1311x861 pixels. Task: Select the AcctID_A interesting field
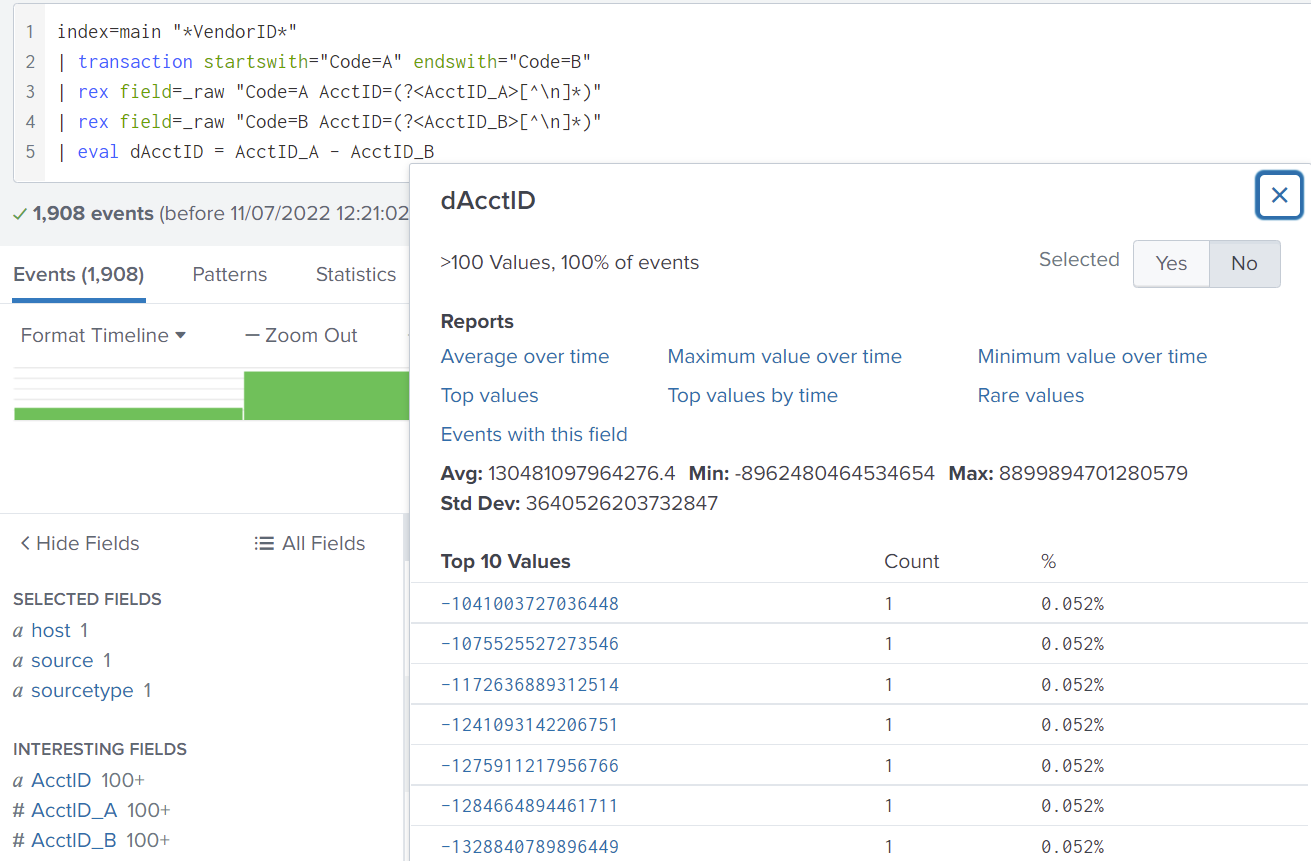coord(74,810)
